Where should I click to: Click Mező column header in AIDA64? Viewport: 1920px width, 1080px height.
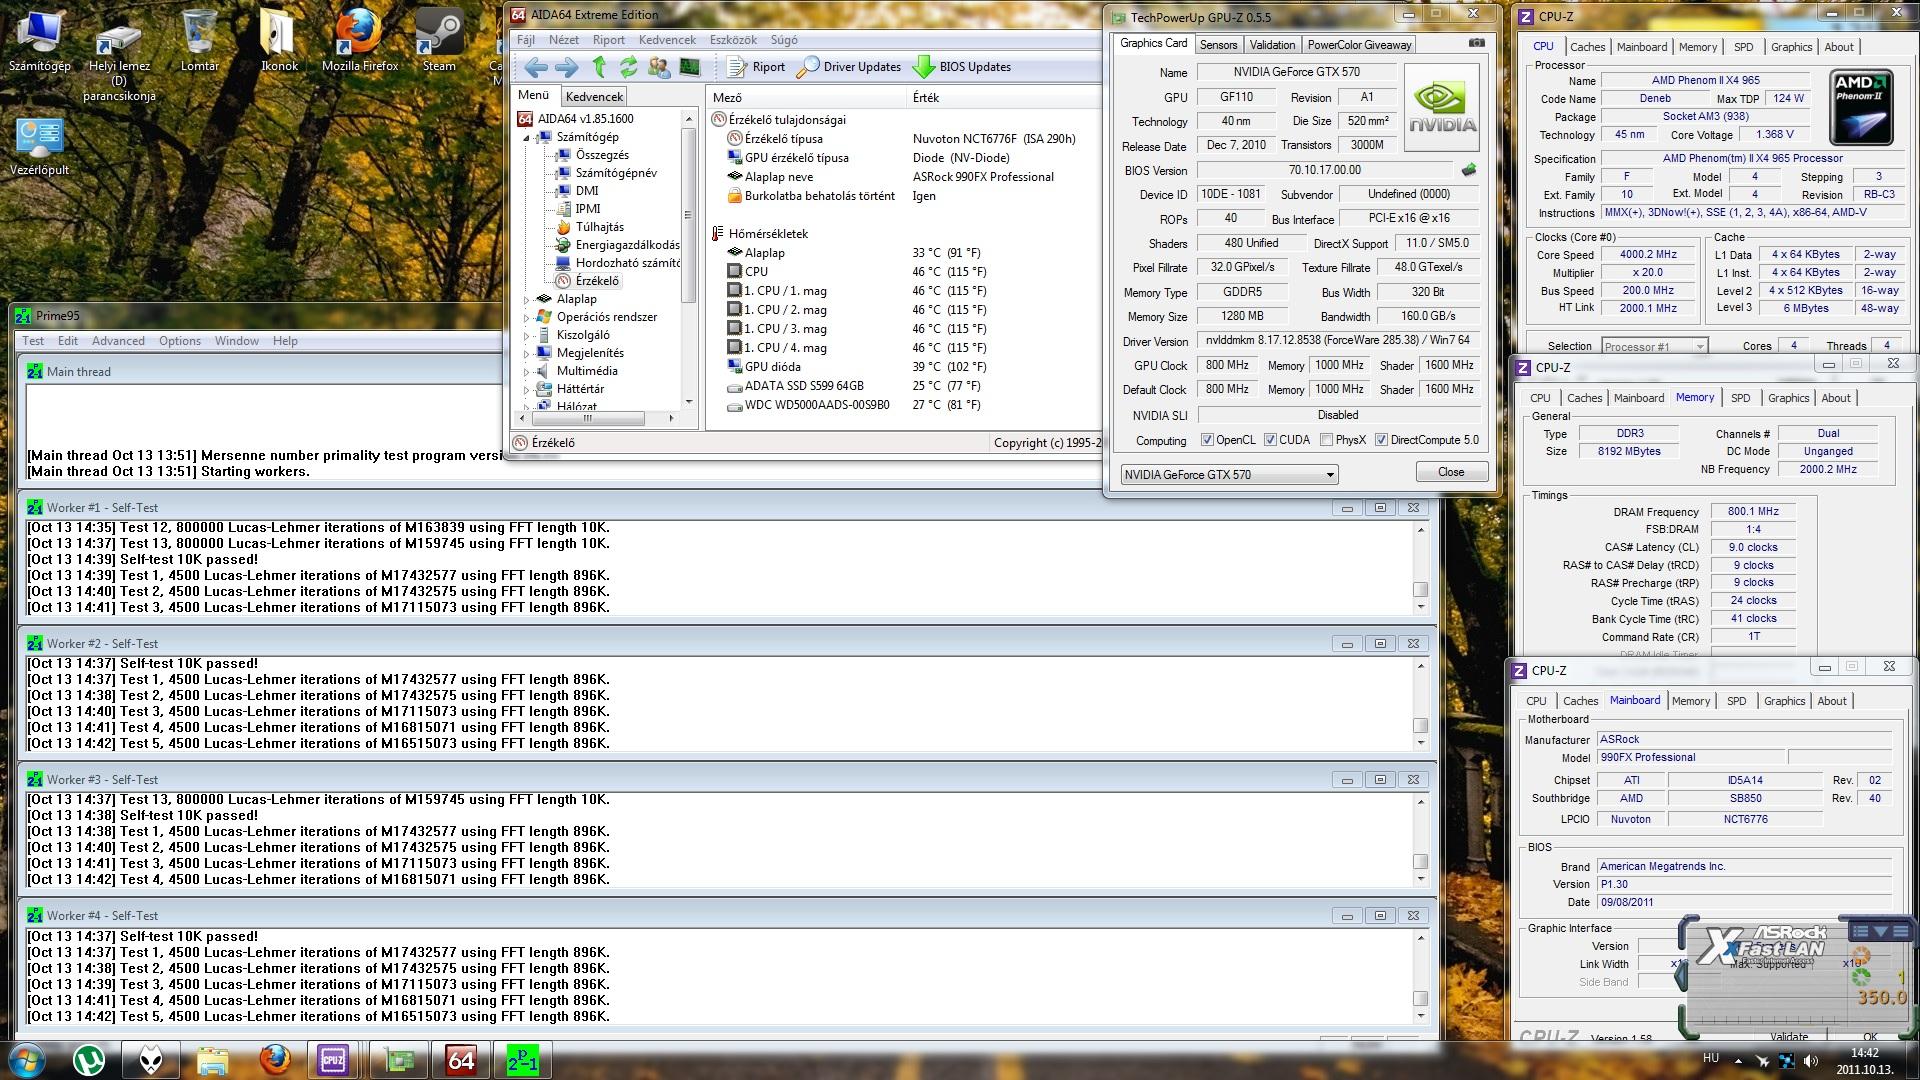point(806,97)
